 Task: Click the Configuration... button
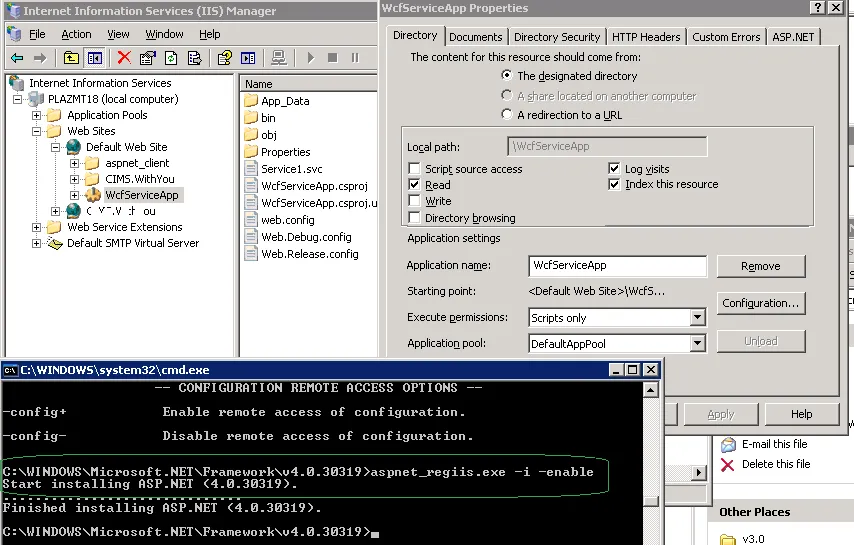761,303
